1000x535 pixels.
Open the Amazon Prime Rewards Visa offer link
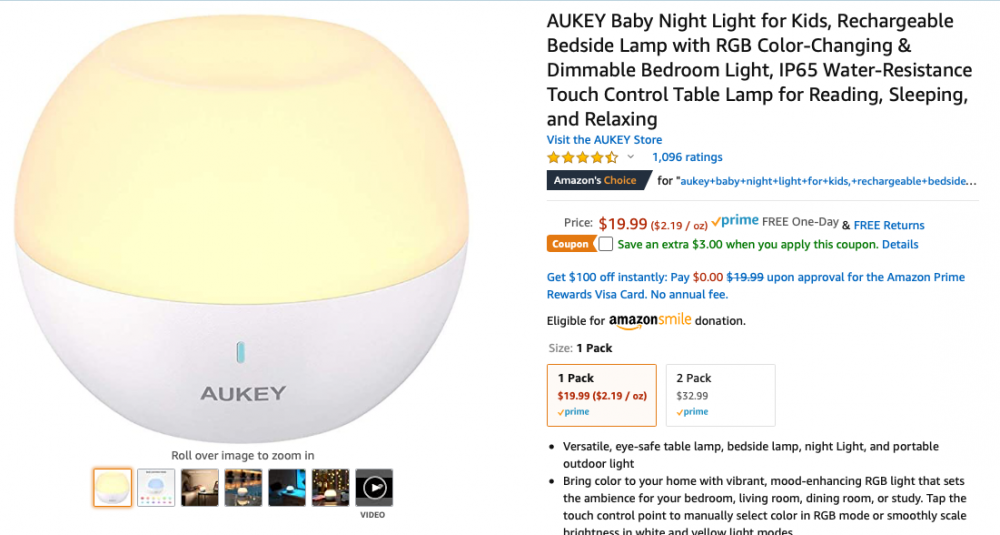[755, 286]
